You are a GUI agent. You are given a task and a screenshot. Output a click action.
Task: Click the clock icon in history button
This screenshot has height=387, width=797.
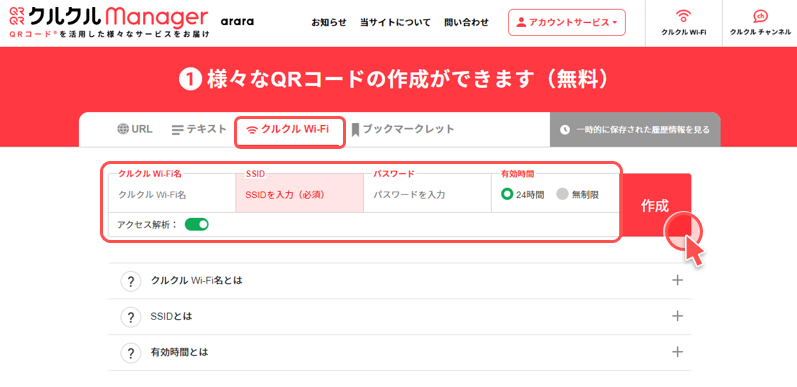pos(565,130)
